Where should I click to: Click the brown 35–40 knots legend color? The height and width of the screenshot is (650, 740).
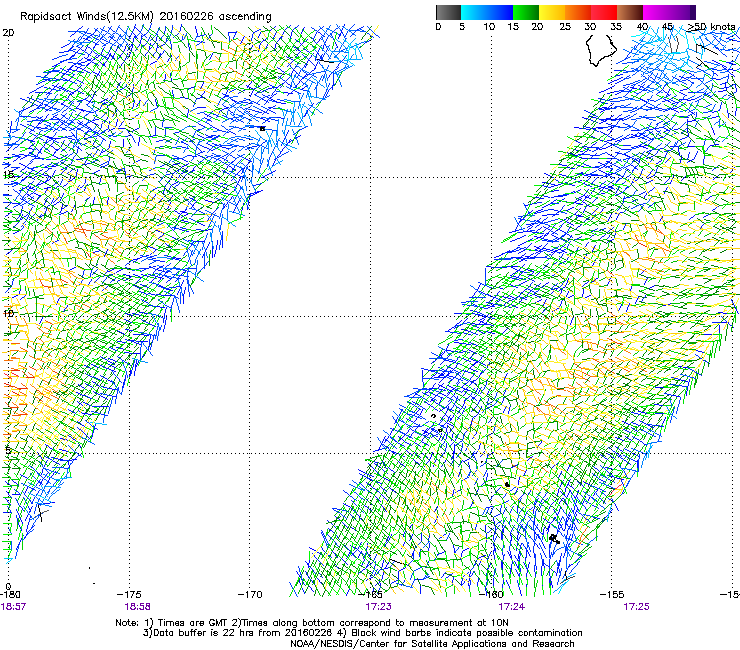[x=630, y=12]
